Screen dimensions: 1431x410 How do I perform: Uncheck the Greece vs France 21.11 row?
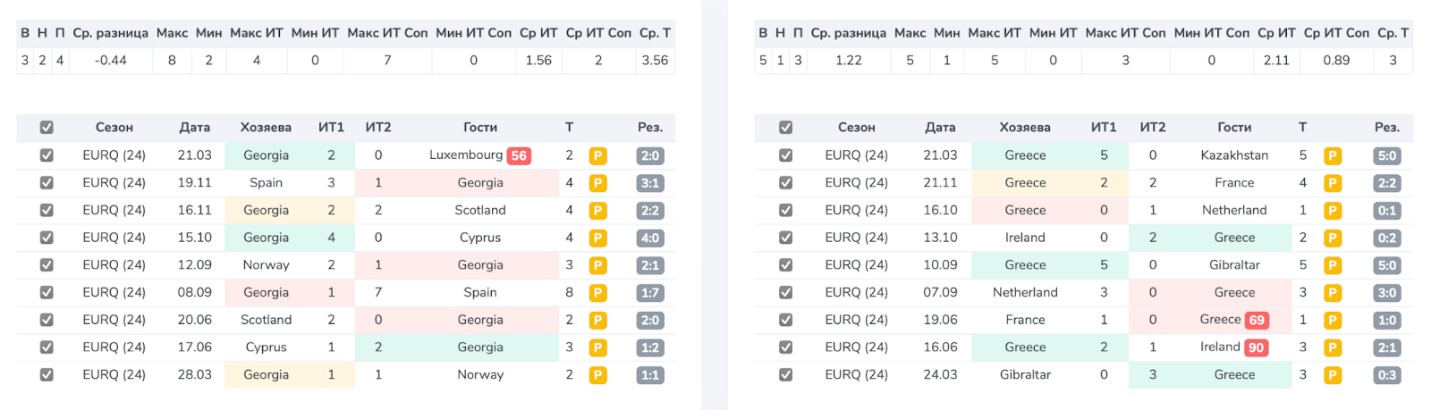786,183
